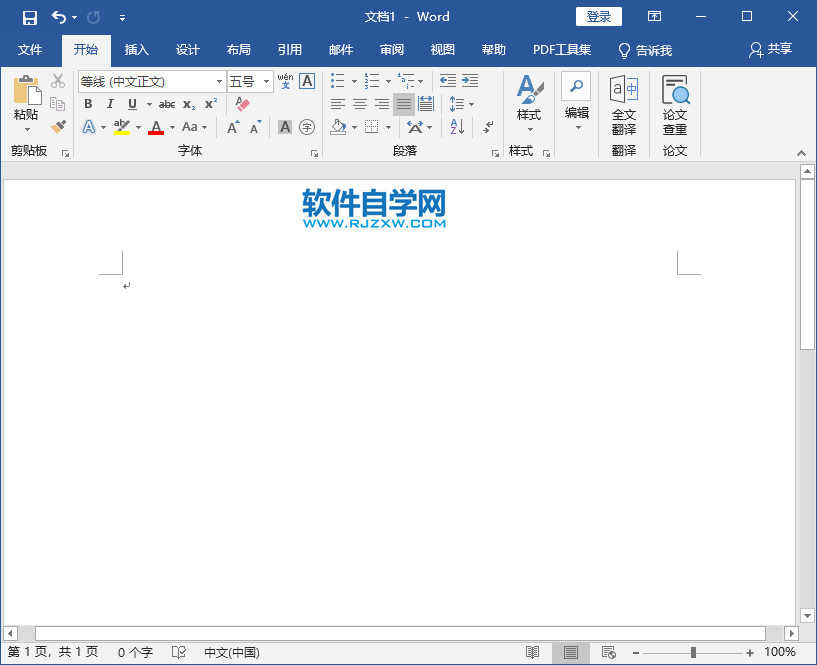
Task: Apply the format painter
Action: click(x=58, y=126)
